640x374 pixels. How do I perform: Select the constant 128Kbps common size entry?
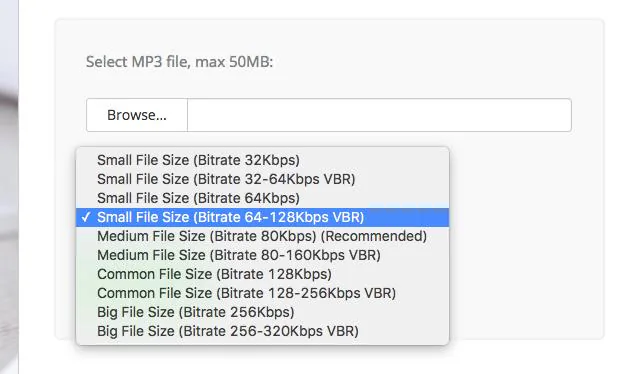coord(262,274)
